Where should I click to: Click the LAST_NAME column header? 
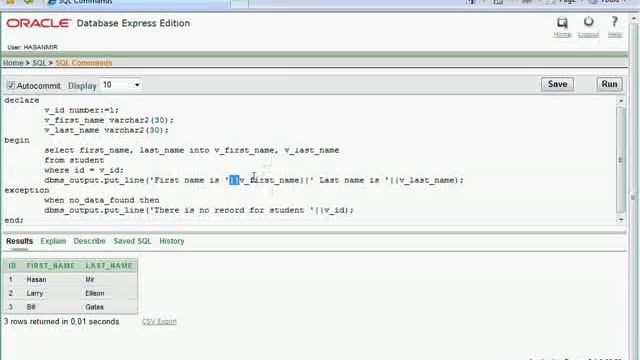click(x=109, y=266)
